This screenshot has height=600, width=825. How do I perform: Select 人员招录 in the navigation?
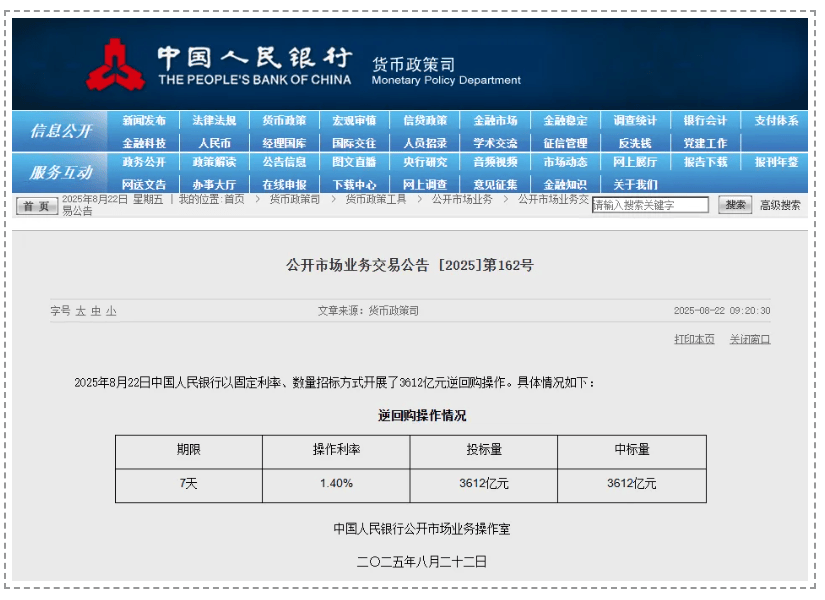[x=425, y=143]
